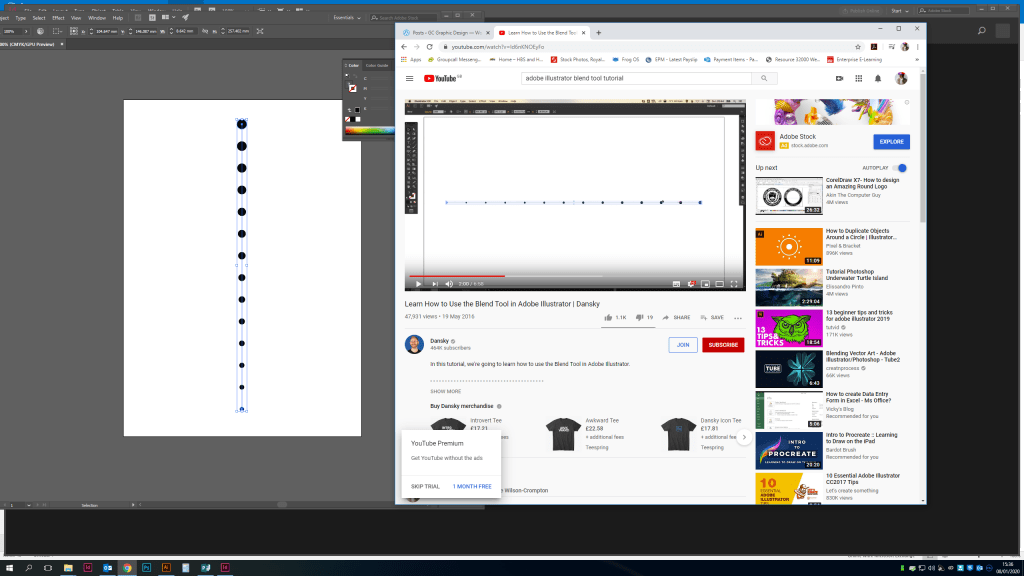Toggle the Autoplay switch
Image resolution: width=1024 pixels, height=576 pixels.
coord(901,168)
